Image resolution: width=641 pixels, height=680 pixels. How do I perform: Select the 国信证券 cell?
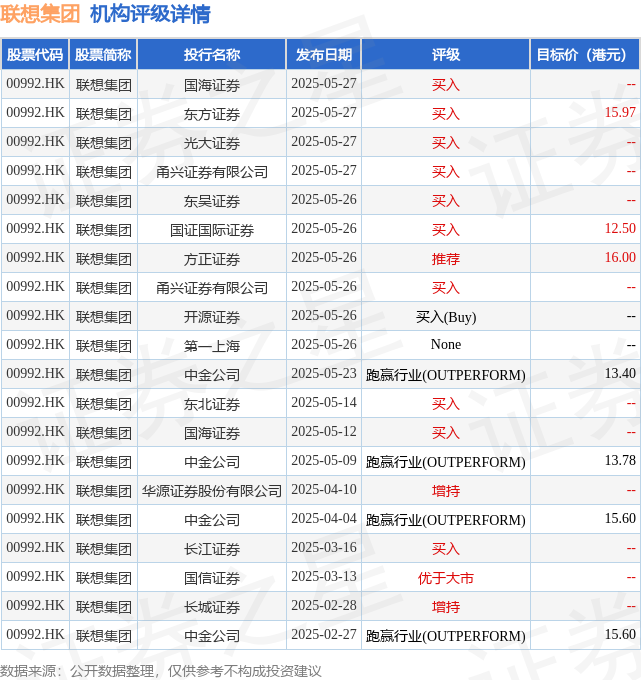pos(212,578)
